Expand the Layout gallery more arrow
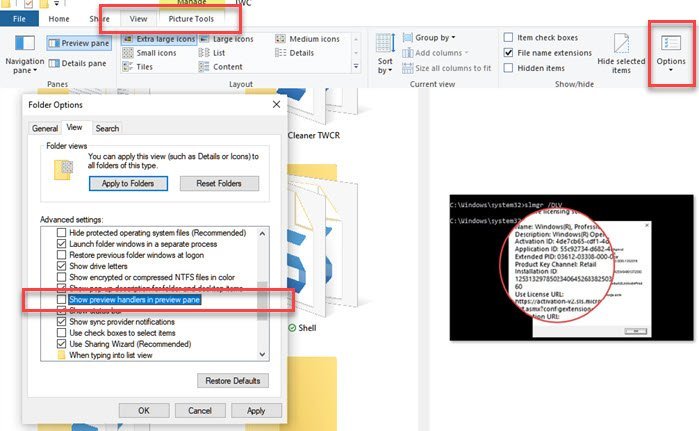The width and height of the screenshot is (699, 431). (356, 67)
